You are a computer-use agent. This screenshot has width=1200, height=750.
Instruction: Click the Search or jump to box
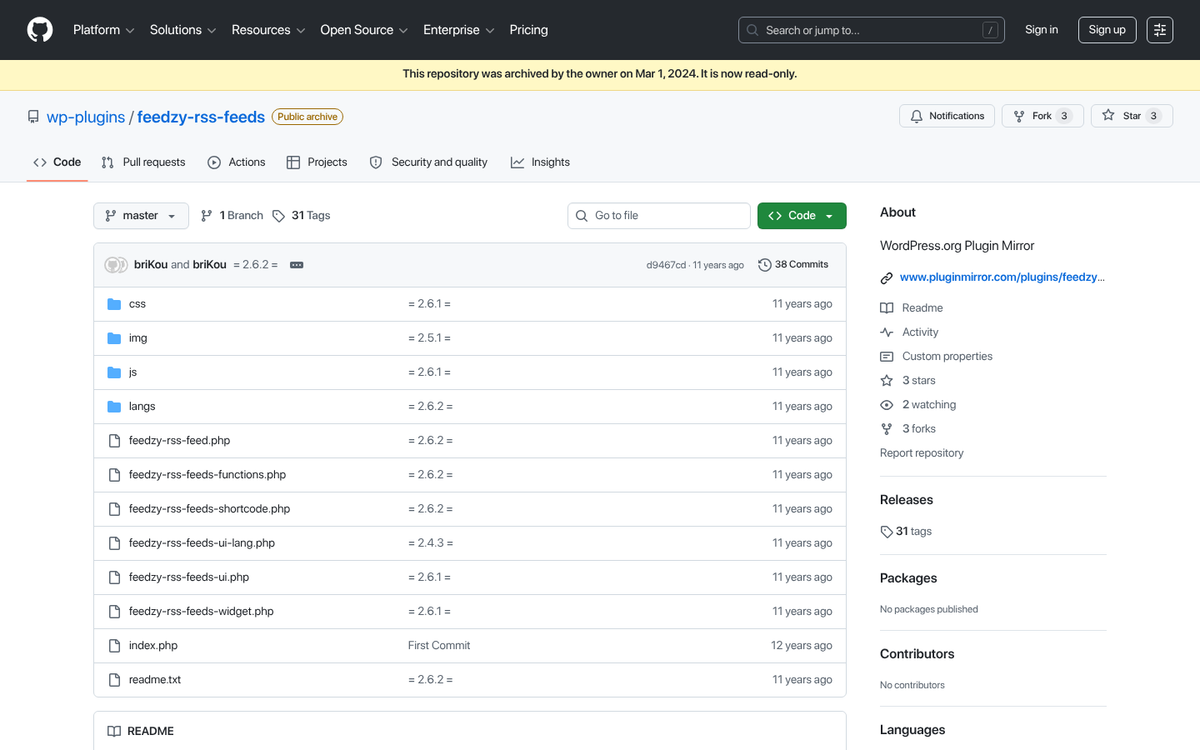click(871, 30)
